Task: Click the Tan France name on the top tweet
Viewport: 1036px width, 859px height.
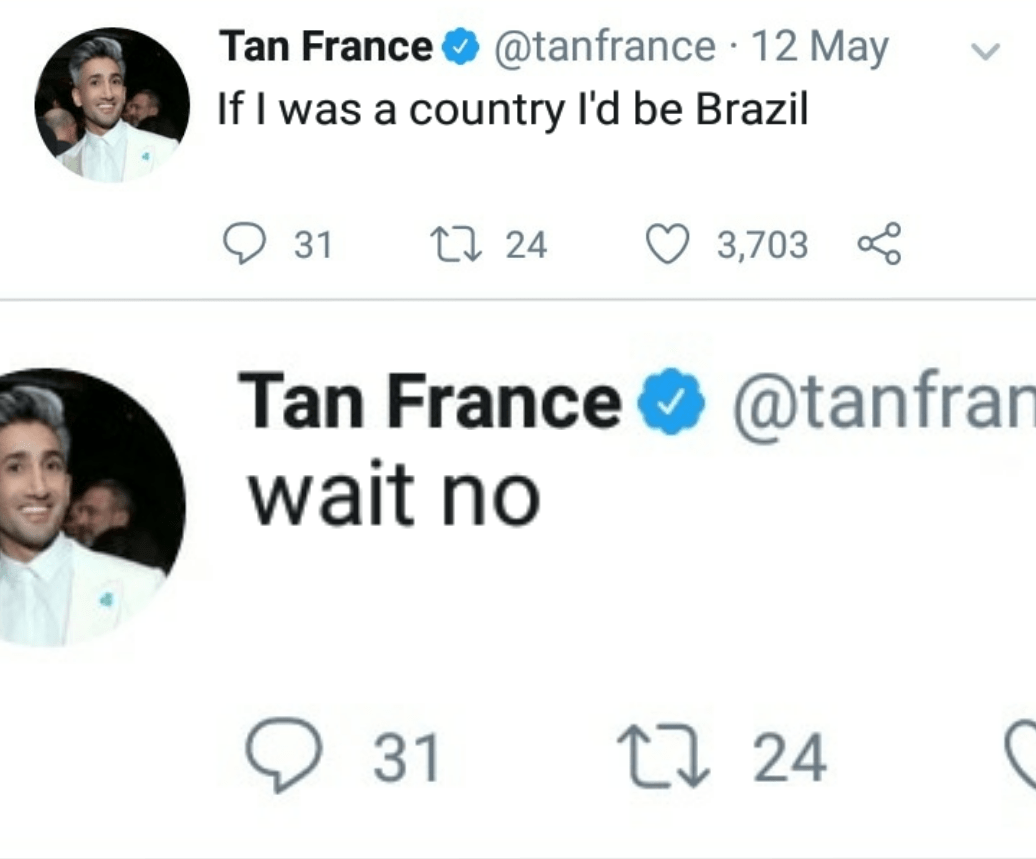Action: click(x=326, y=48)
